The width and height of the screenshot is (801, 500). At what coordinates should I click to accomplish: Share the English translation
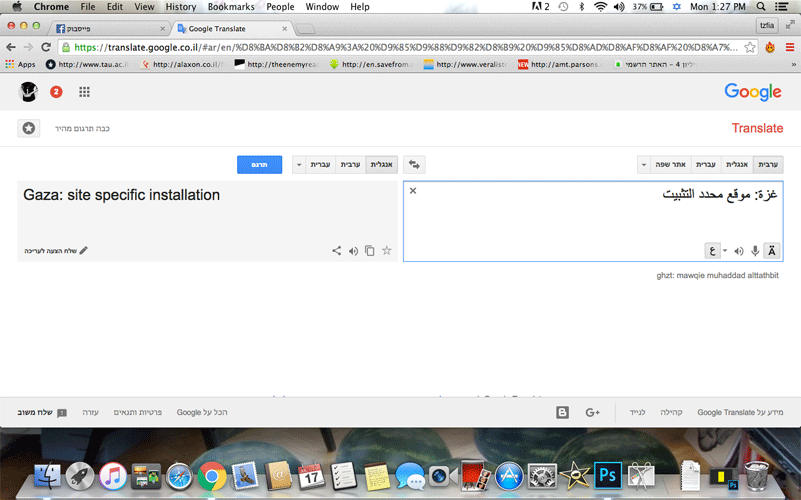pos(336,250)
